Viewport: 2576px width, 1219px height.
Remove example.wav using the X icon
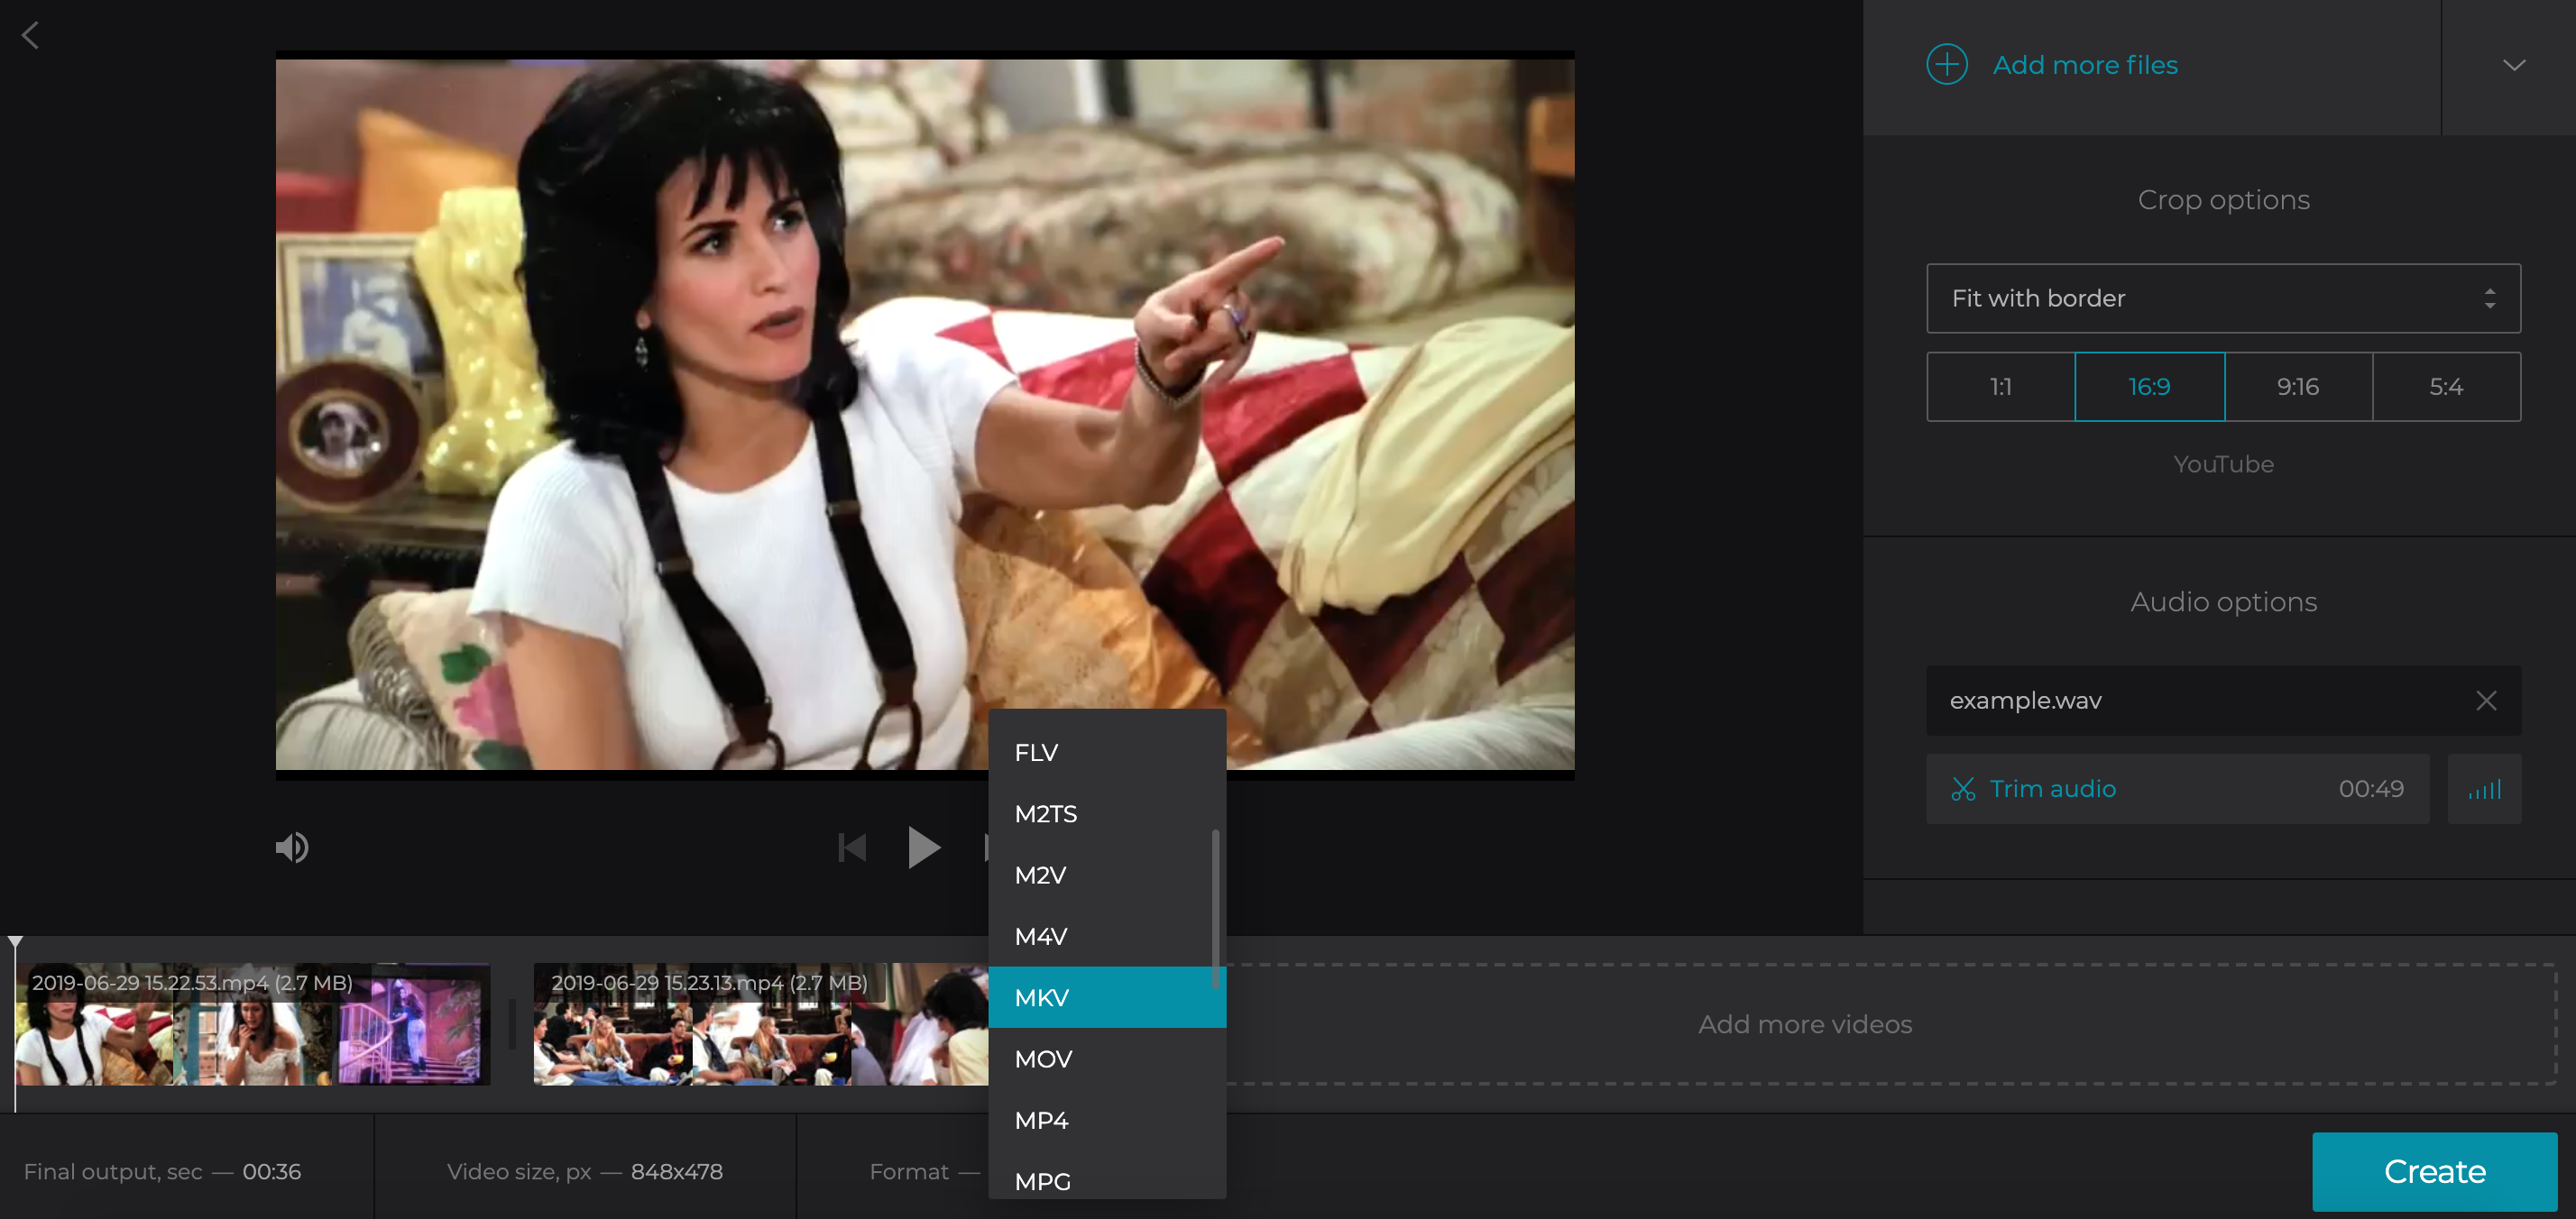(x=2486, y=700)
